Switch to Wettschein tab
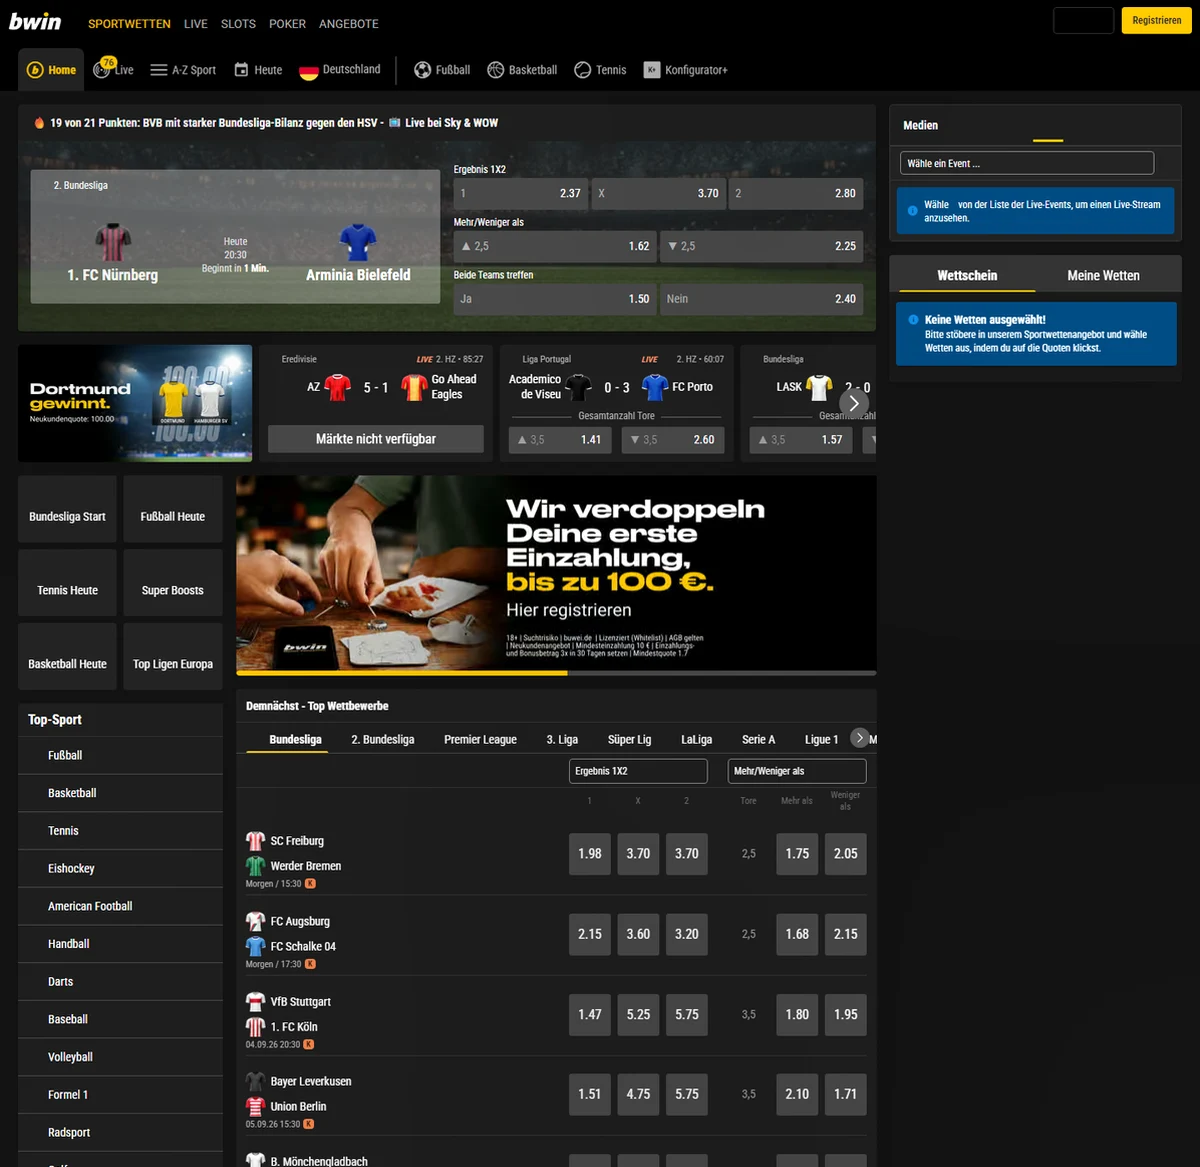The width and height of the screenshot is (1200, 1167). point(967,275)
